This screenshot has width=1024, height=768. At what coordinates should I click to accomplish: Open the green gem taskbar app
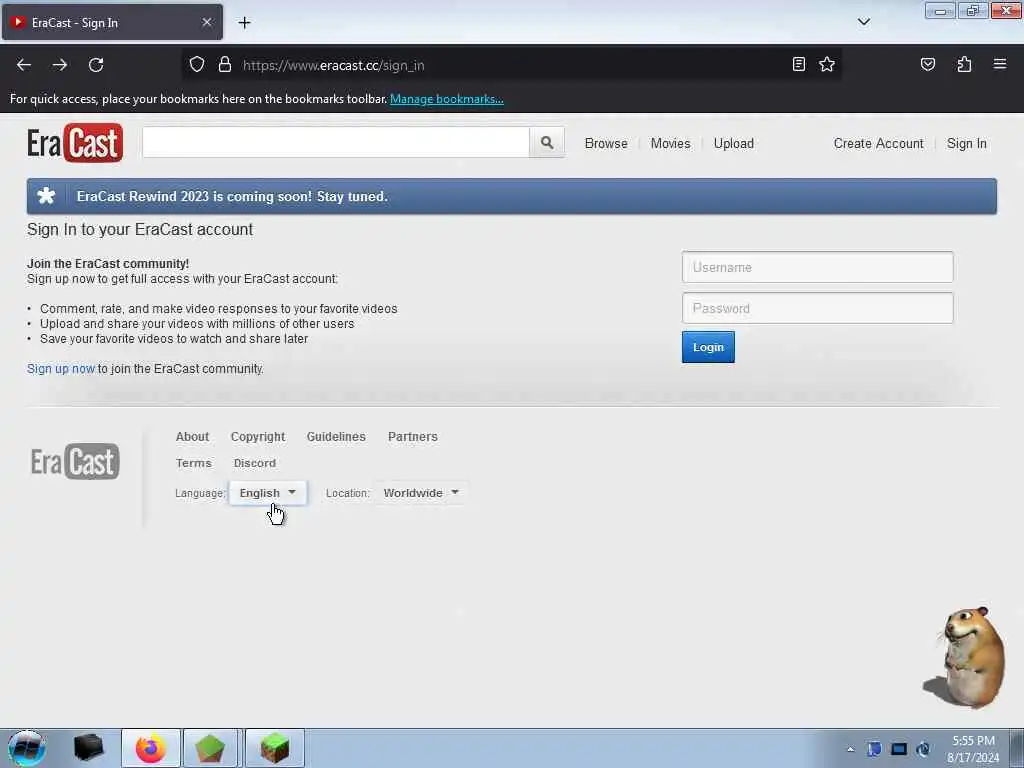pos(210,748)
